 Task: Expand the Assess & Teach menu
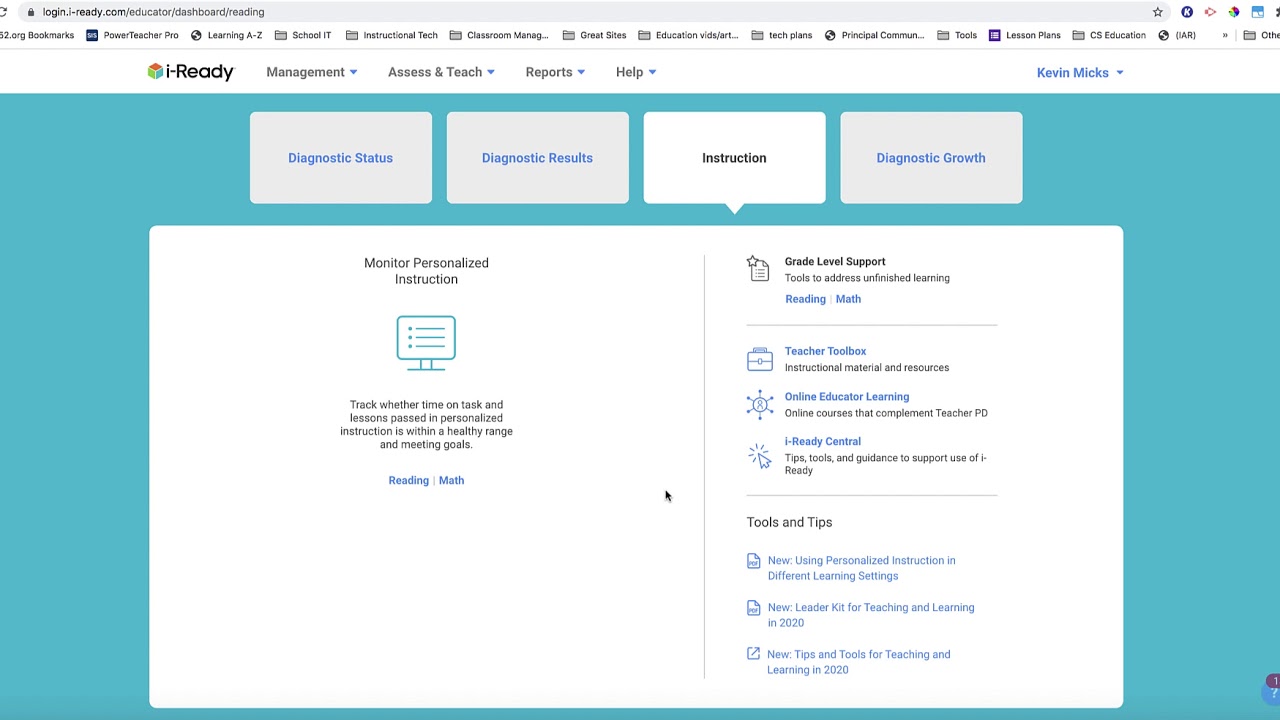(x=441, y=72)
